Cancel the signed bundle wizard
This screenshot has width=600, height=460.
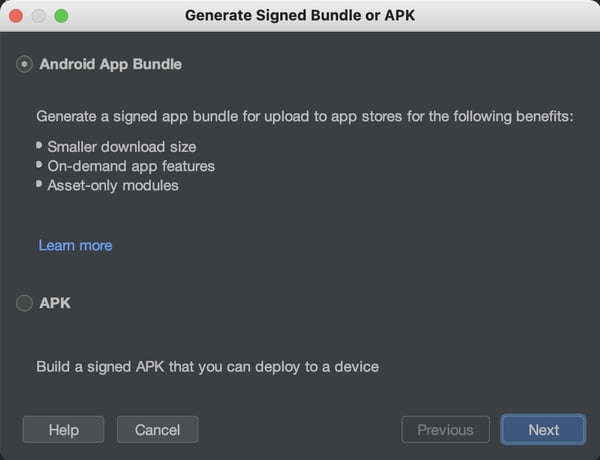pyautogui.click(x=158, y=430)
